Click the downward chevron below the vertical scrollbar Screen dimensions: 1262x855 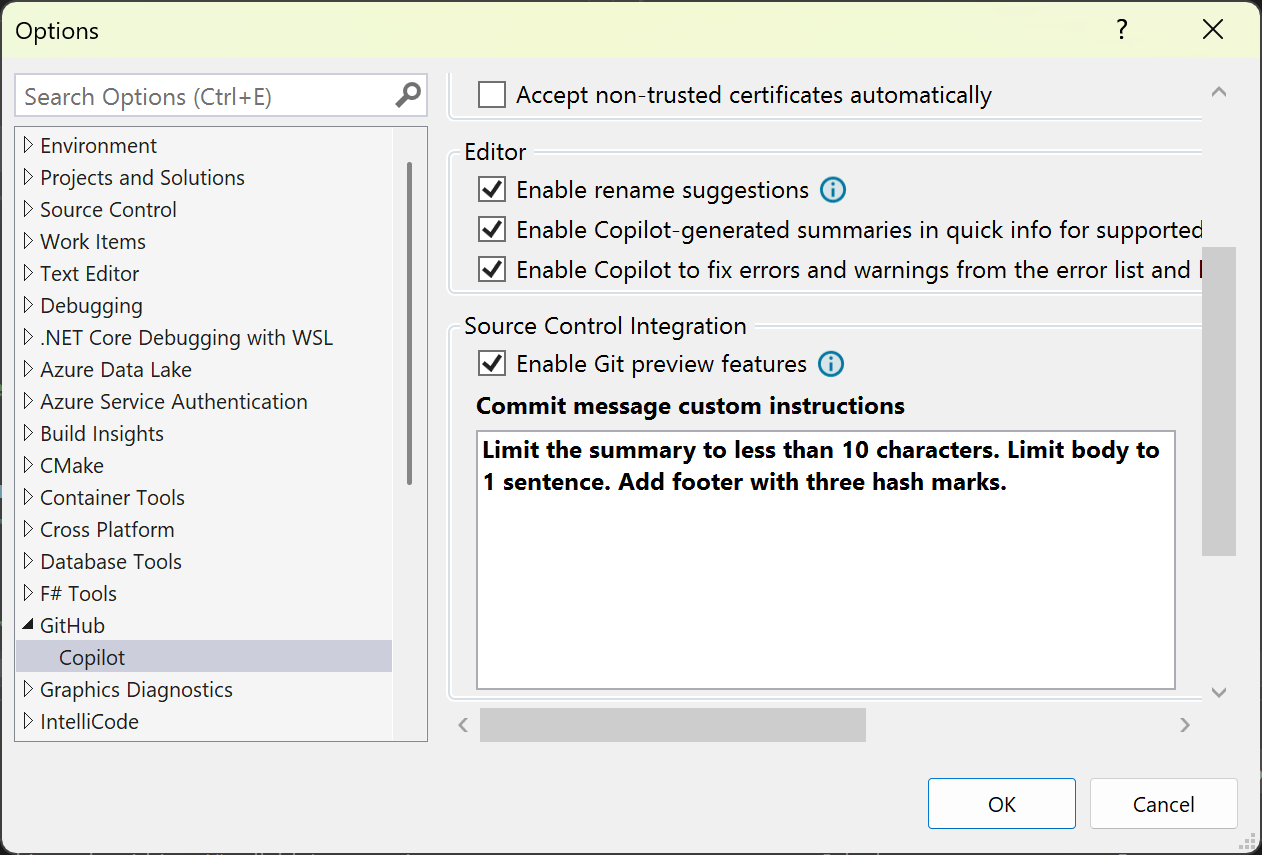(1219, 692)
